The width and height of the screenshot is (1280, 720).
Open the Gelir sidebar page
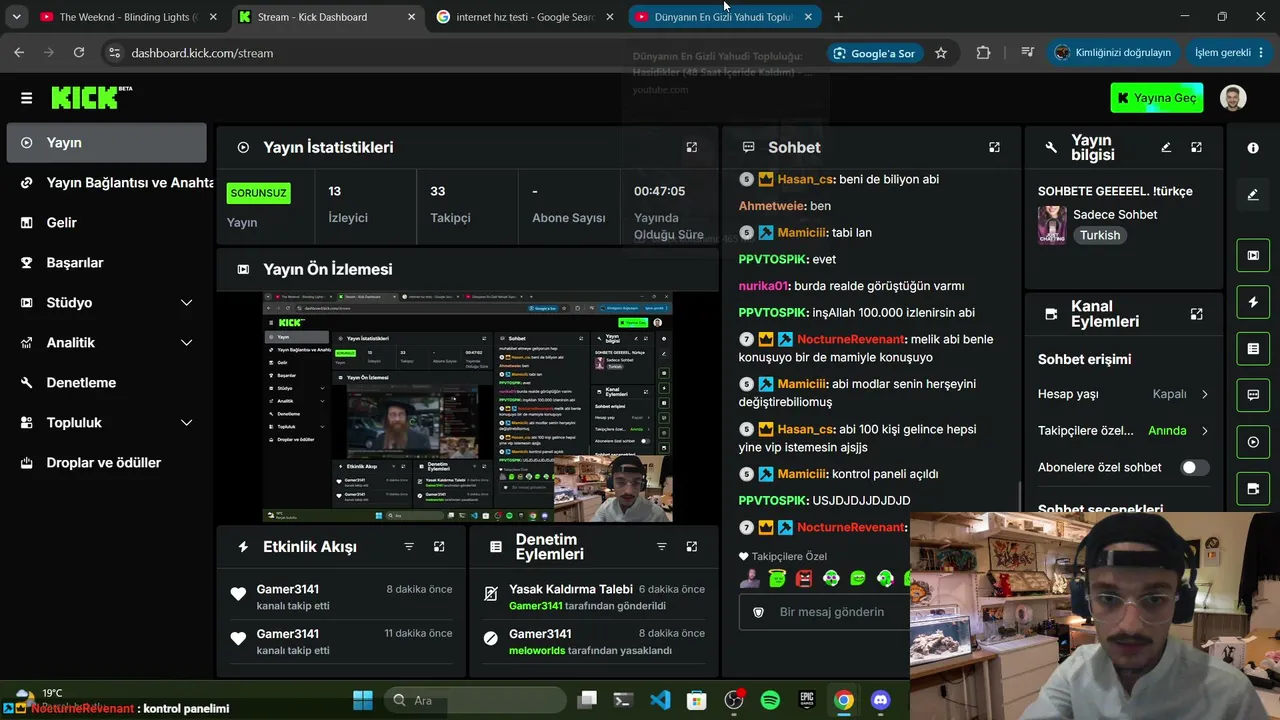click(107, 223)
